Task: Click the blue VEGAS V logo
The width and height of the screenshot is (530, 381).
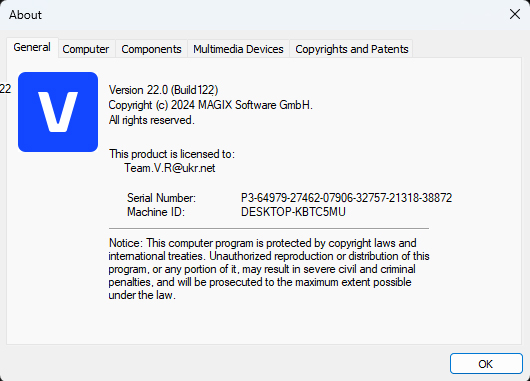Action: click(x=58, y=112)
